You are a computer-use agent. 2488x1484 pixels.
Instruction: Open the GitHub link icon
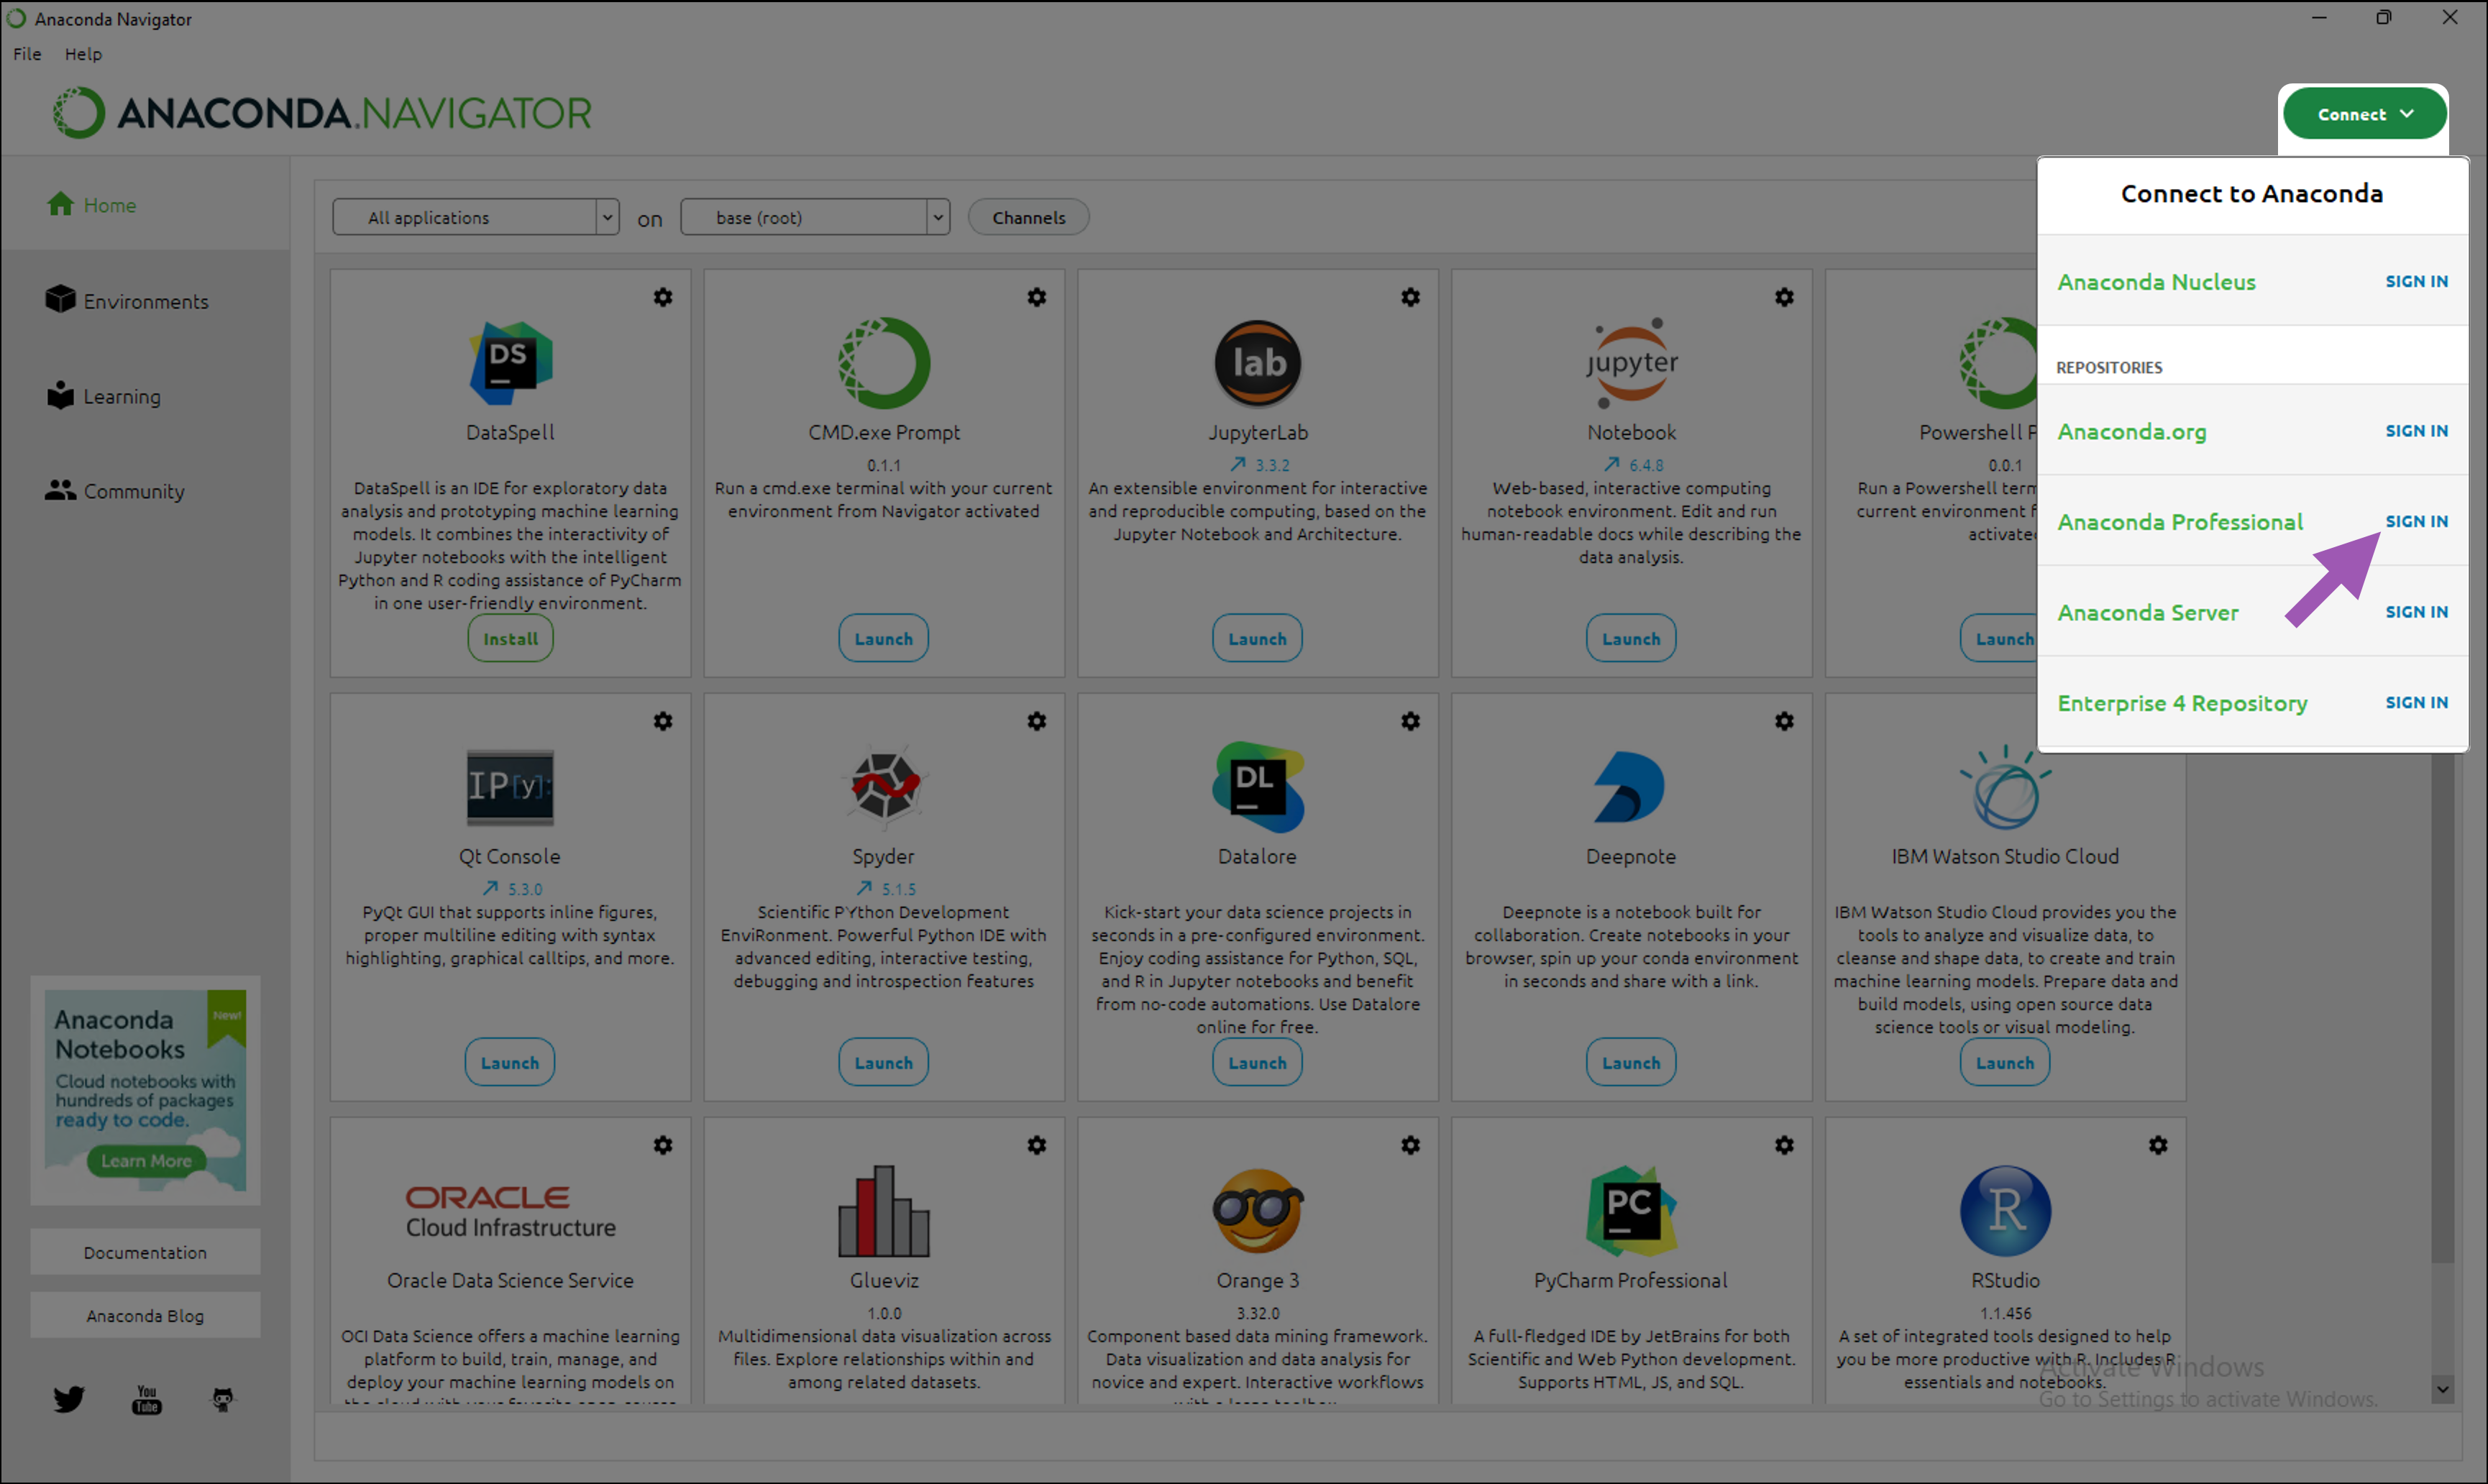222,1399
